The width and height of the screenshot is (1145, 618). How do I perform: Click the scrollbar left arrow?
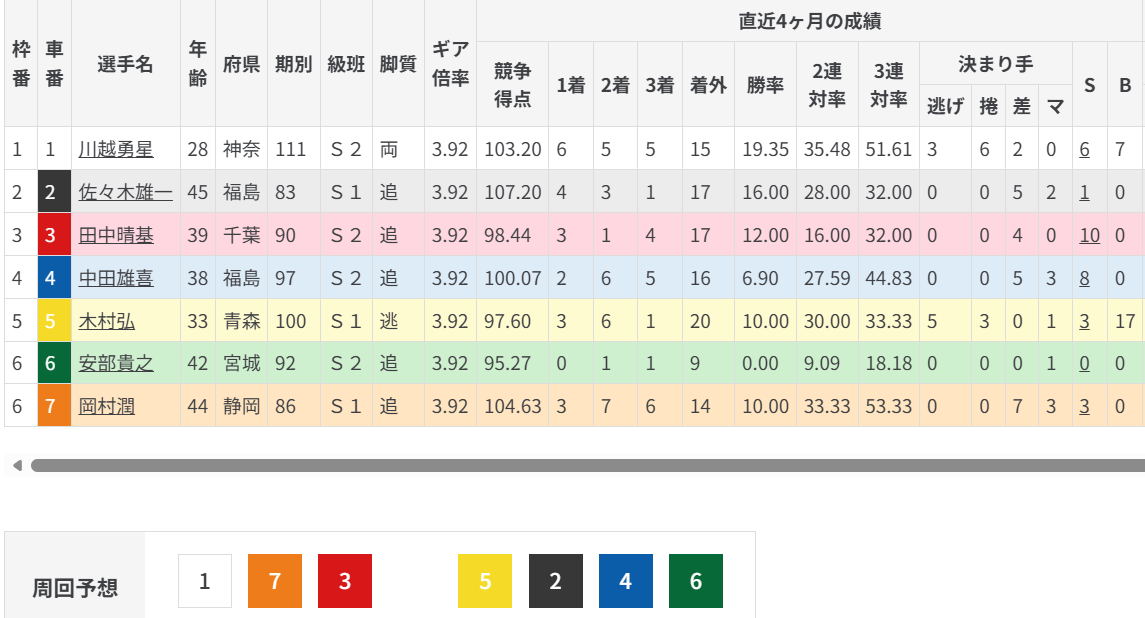[15, 465]
